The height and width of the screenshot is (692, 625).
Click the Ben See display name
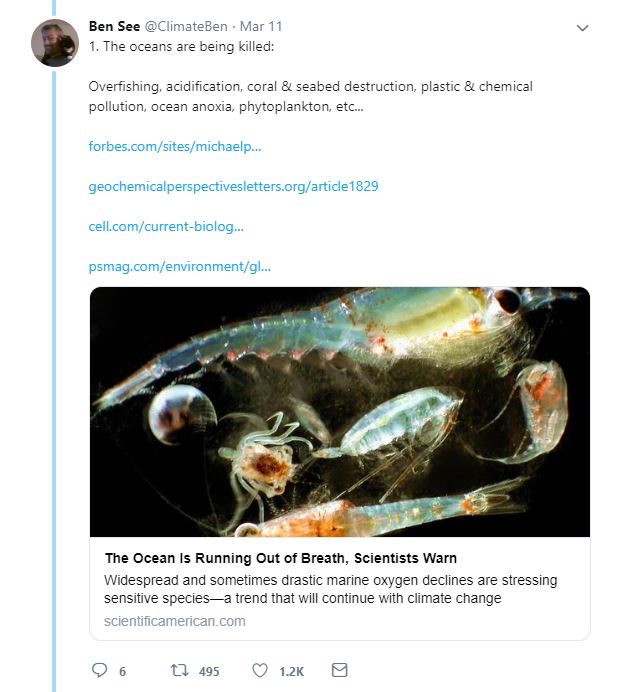[x=114, y=27]
